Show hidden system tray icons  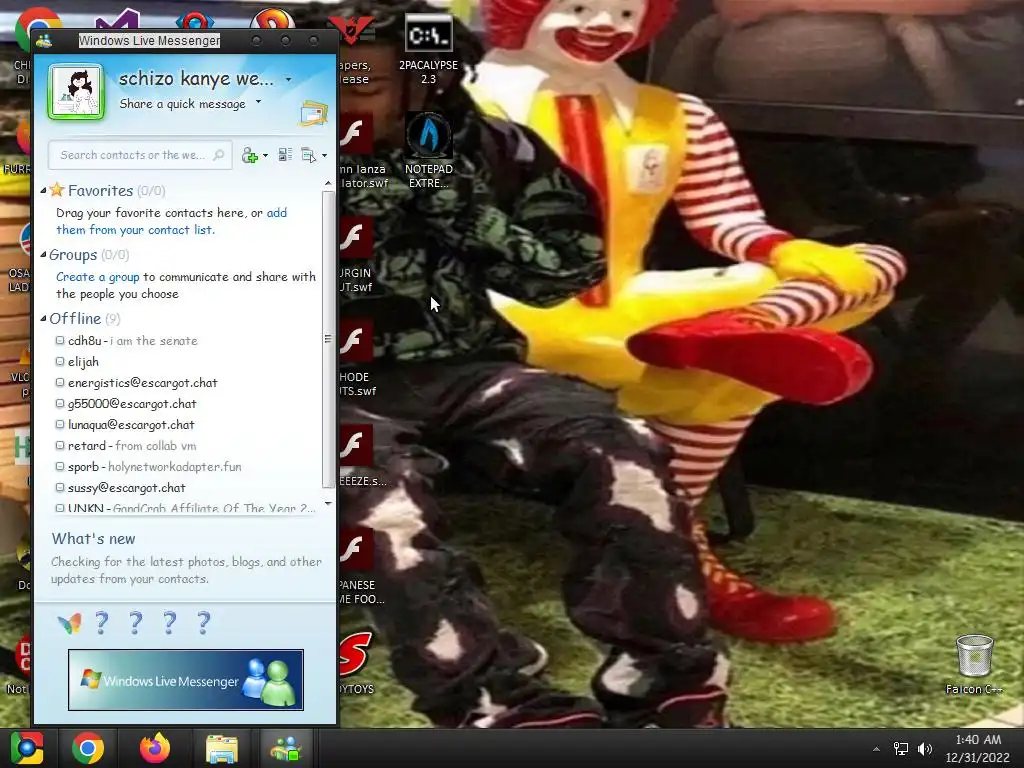point(876,749)
